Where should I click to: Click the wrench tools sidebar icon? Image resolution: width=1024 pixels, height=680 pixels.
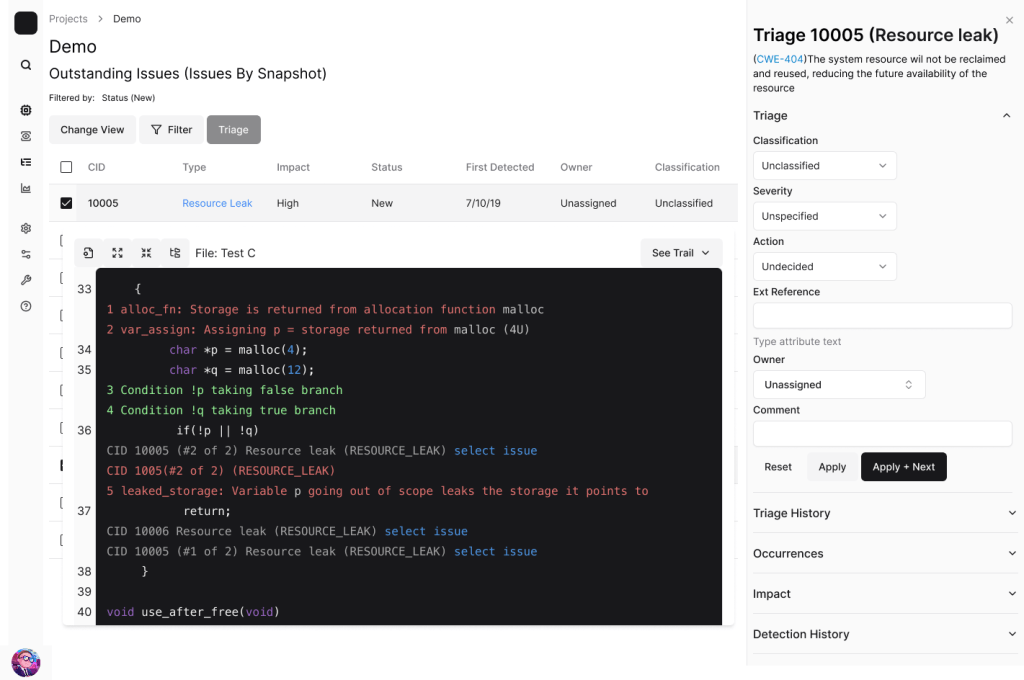click(x=26, y=280)
